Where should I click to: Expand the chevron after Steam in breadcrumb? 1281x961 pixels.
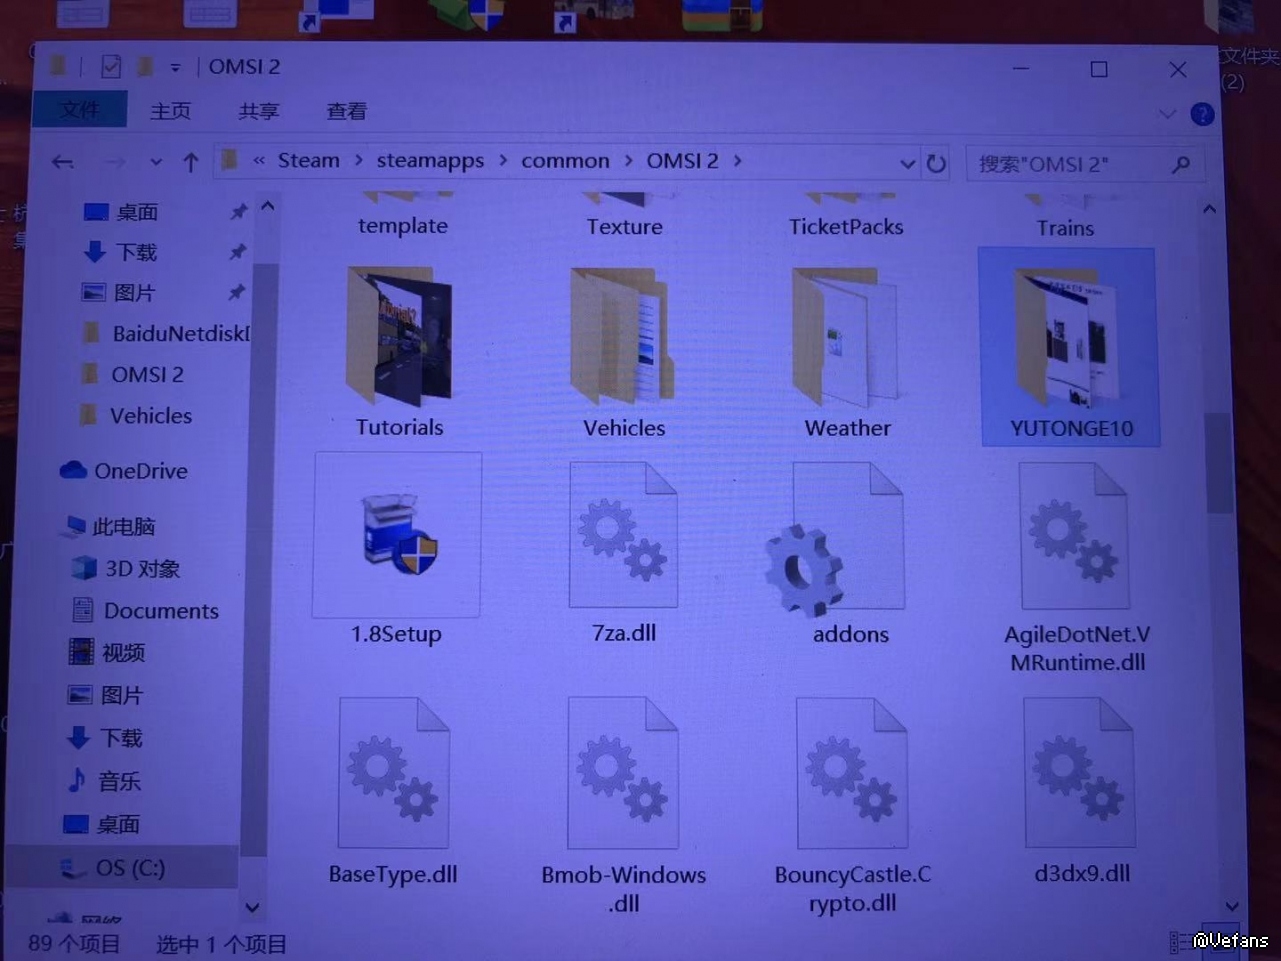click(358, 161)
